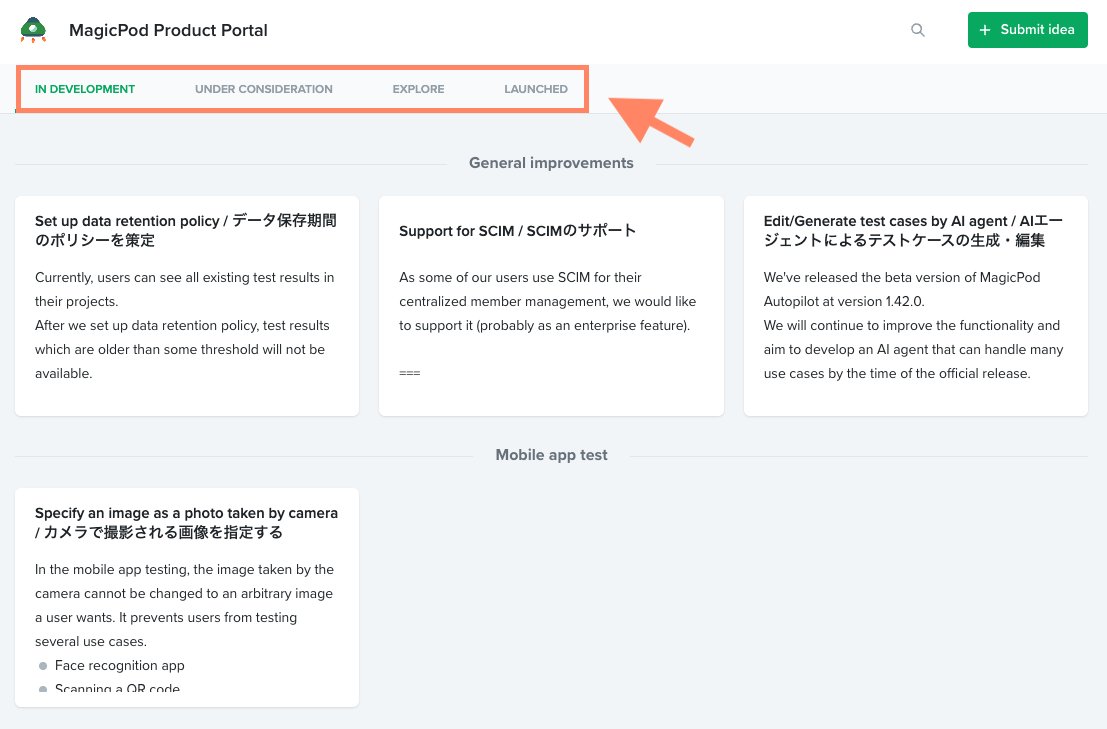Viewport: 1107px width, 729px height.
Task: Open the AI agent test case idea card
Action: coord(915,305)
